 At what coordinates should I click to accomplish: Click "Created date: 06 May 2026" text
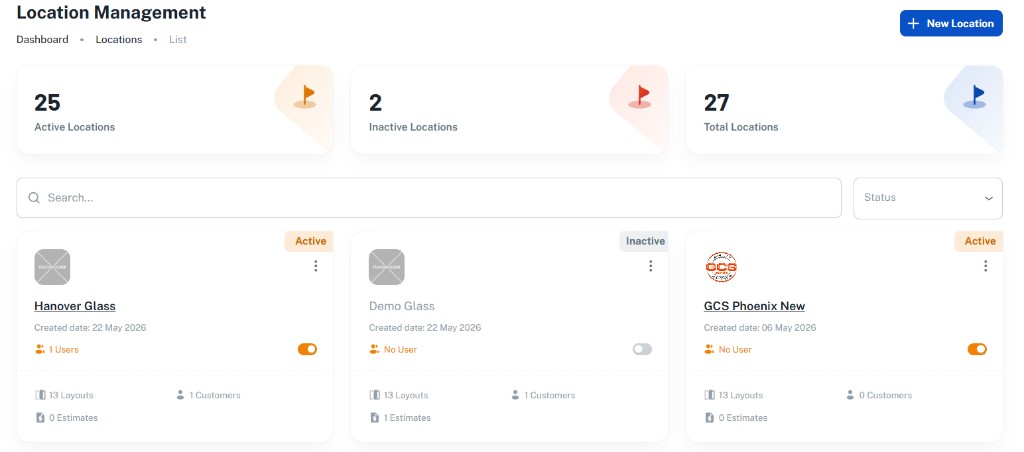coord(760,327)
